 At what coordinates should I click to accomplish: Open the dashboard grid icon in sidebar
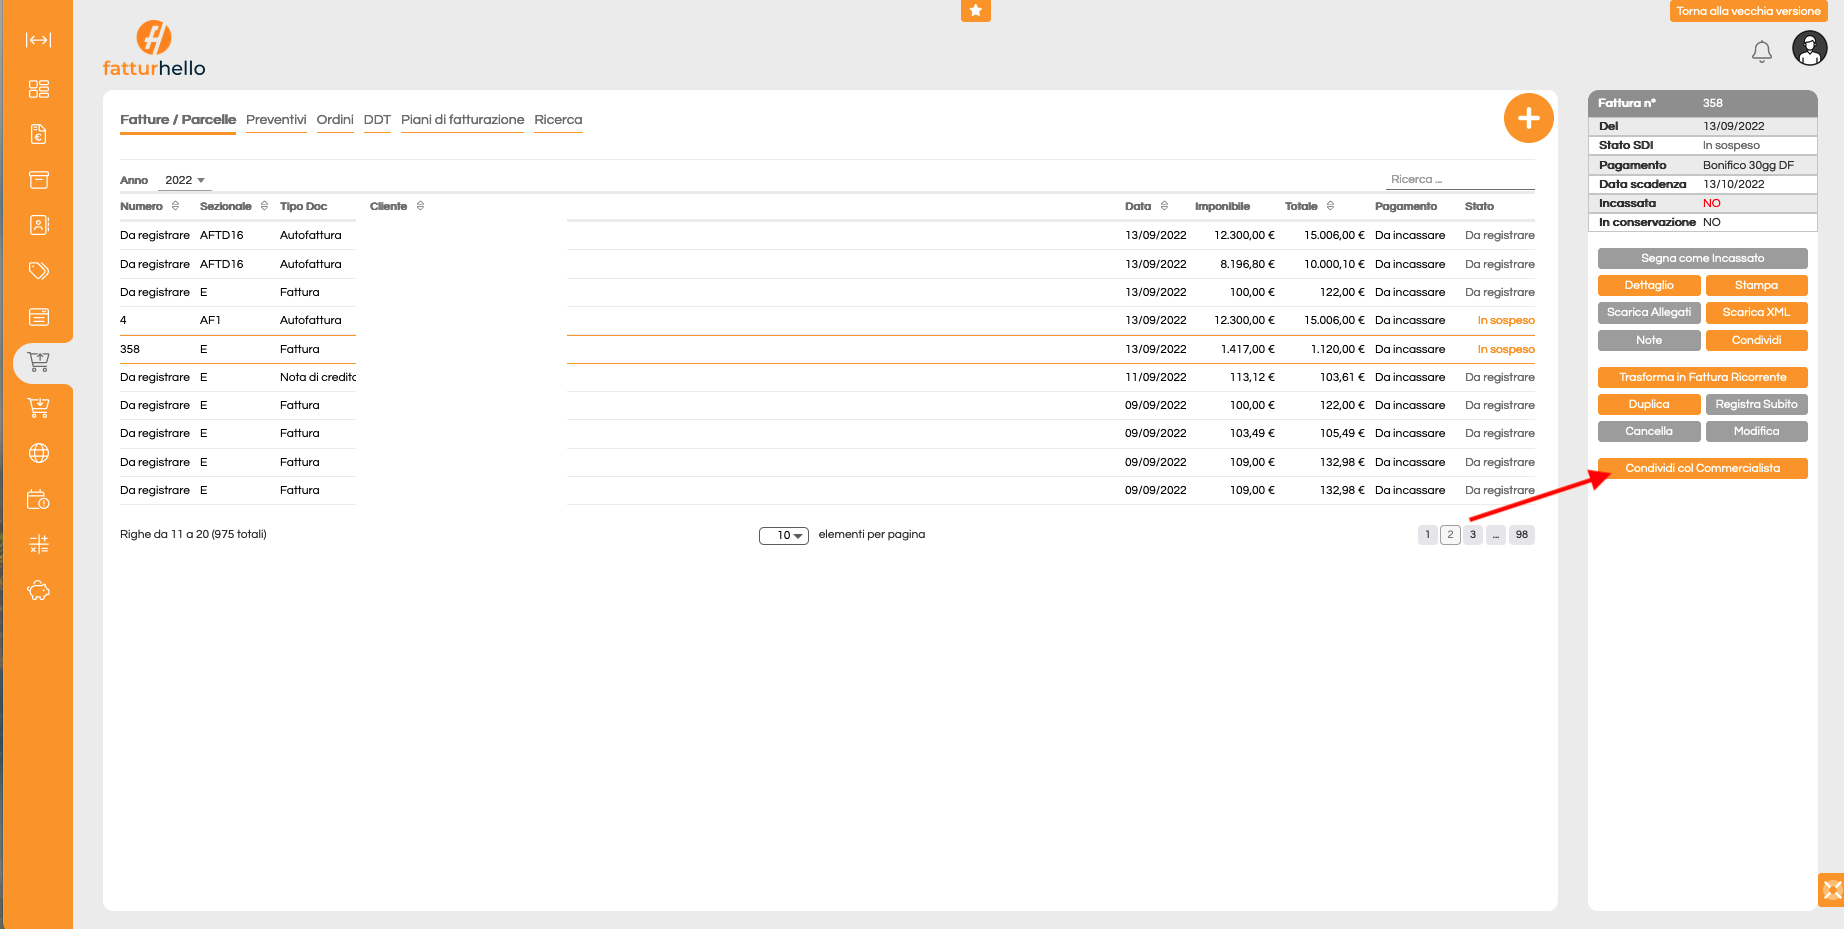[x=38, y=89]
